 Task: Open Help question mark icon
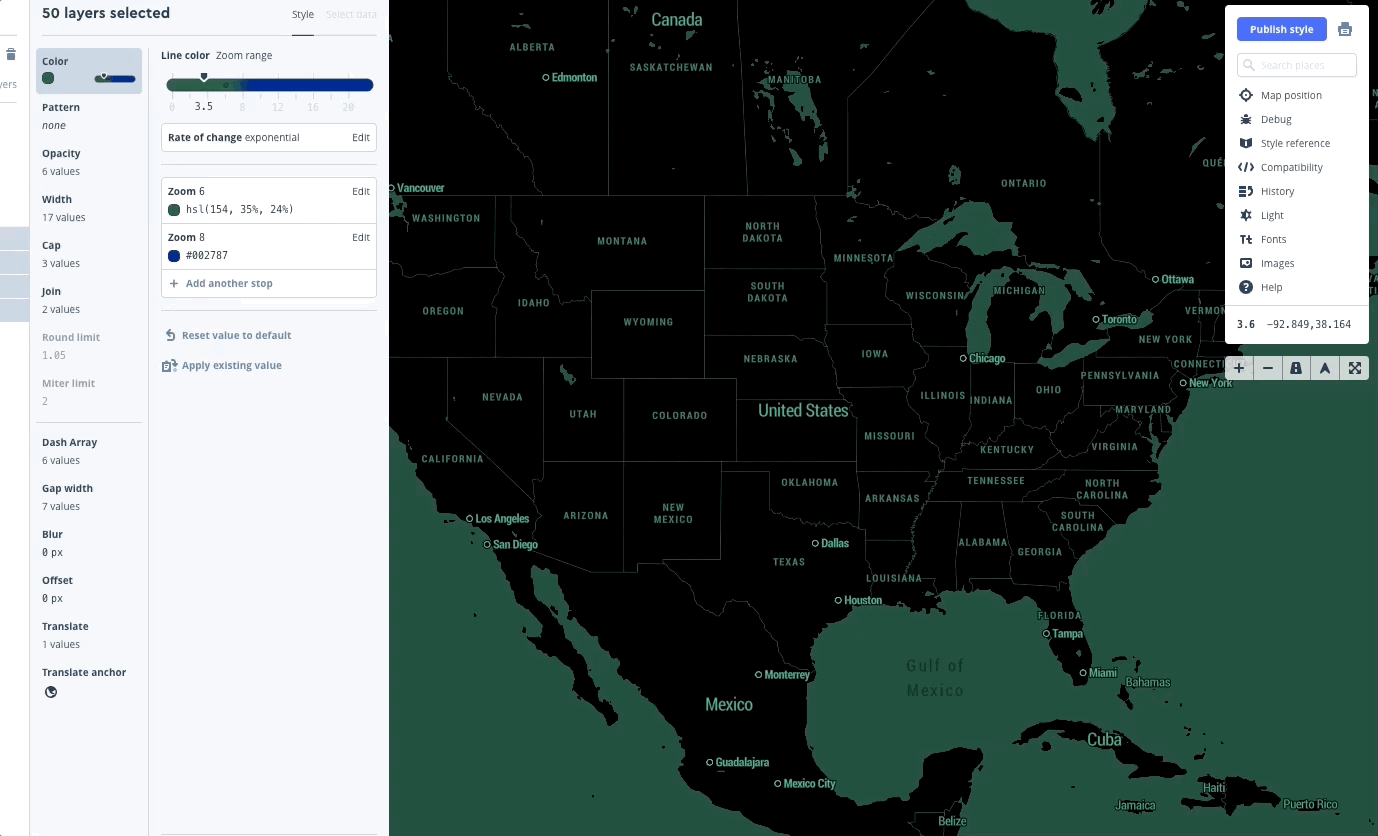pyautogui.click(x=1246, y=287)
